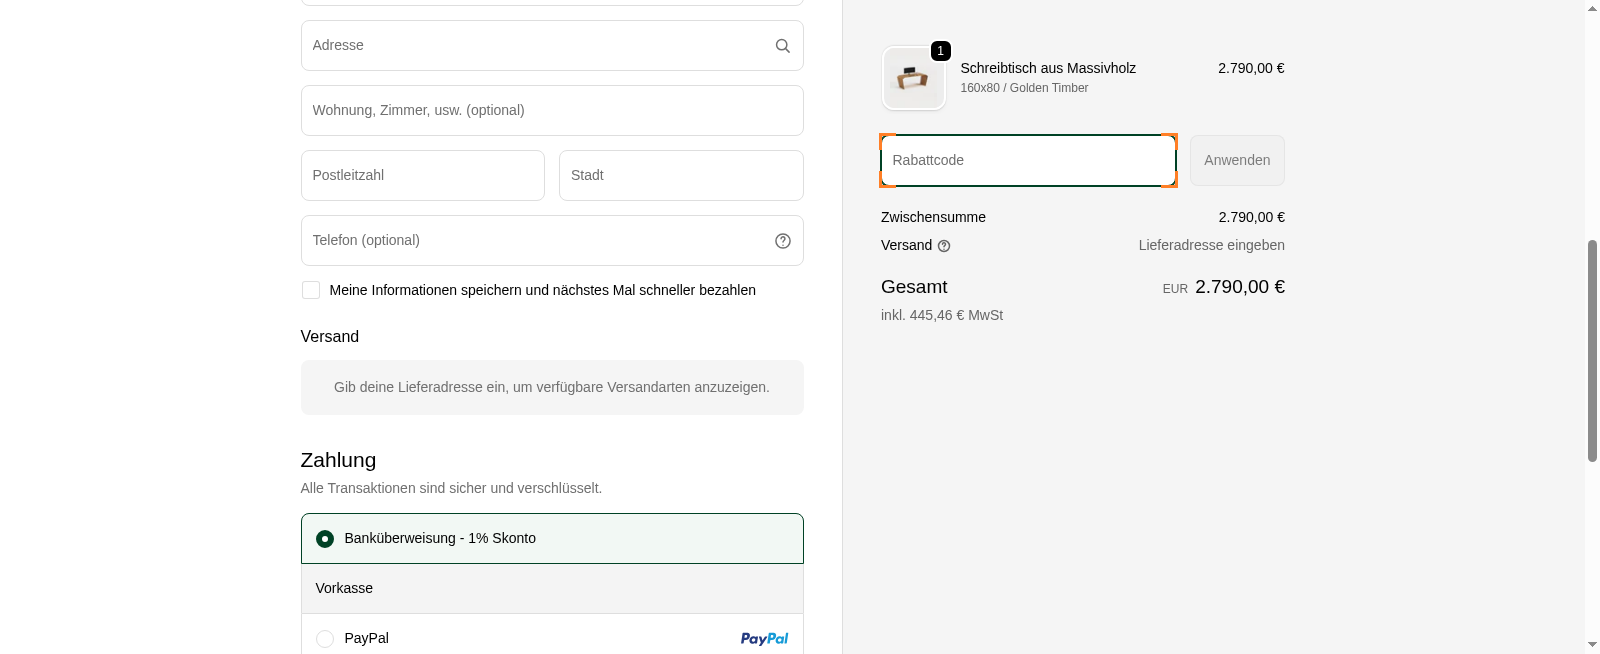1600x654 pixels.
Task: Click the scrollbar up arrow
Action: point(1592,9)
